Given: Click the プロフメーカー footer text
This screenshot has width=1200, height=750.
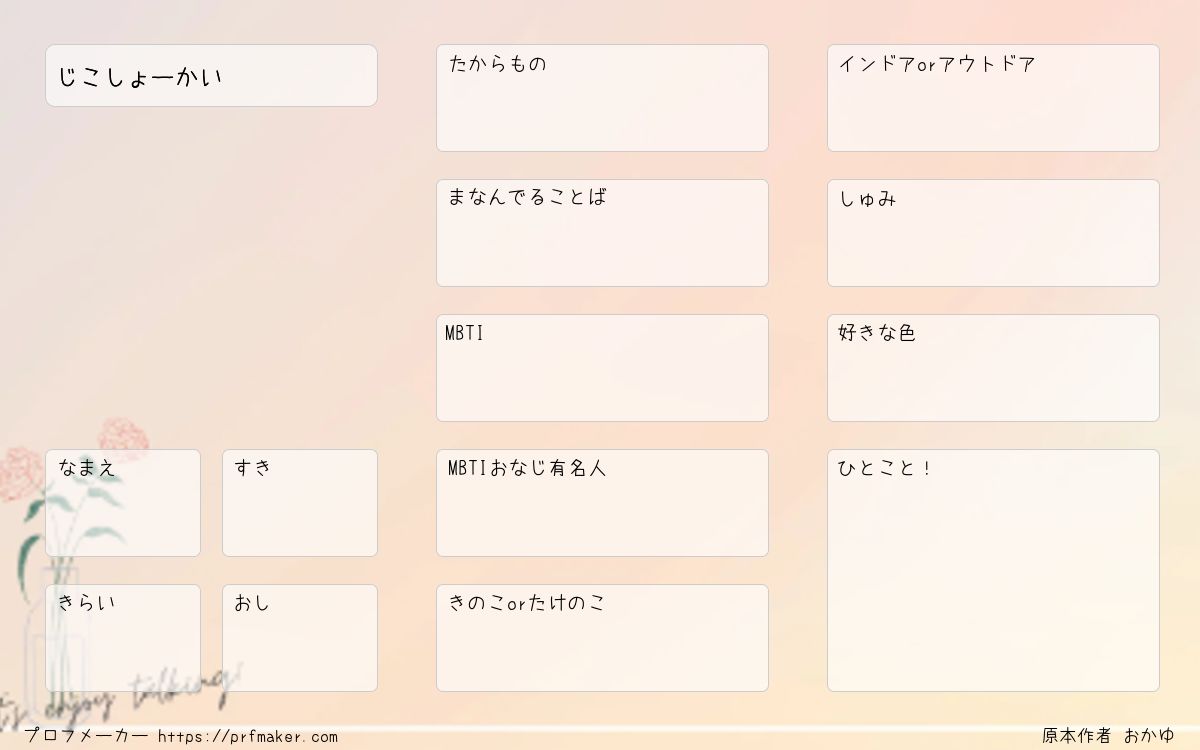Looking at the screenshot, I should point(86,737).
